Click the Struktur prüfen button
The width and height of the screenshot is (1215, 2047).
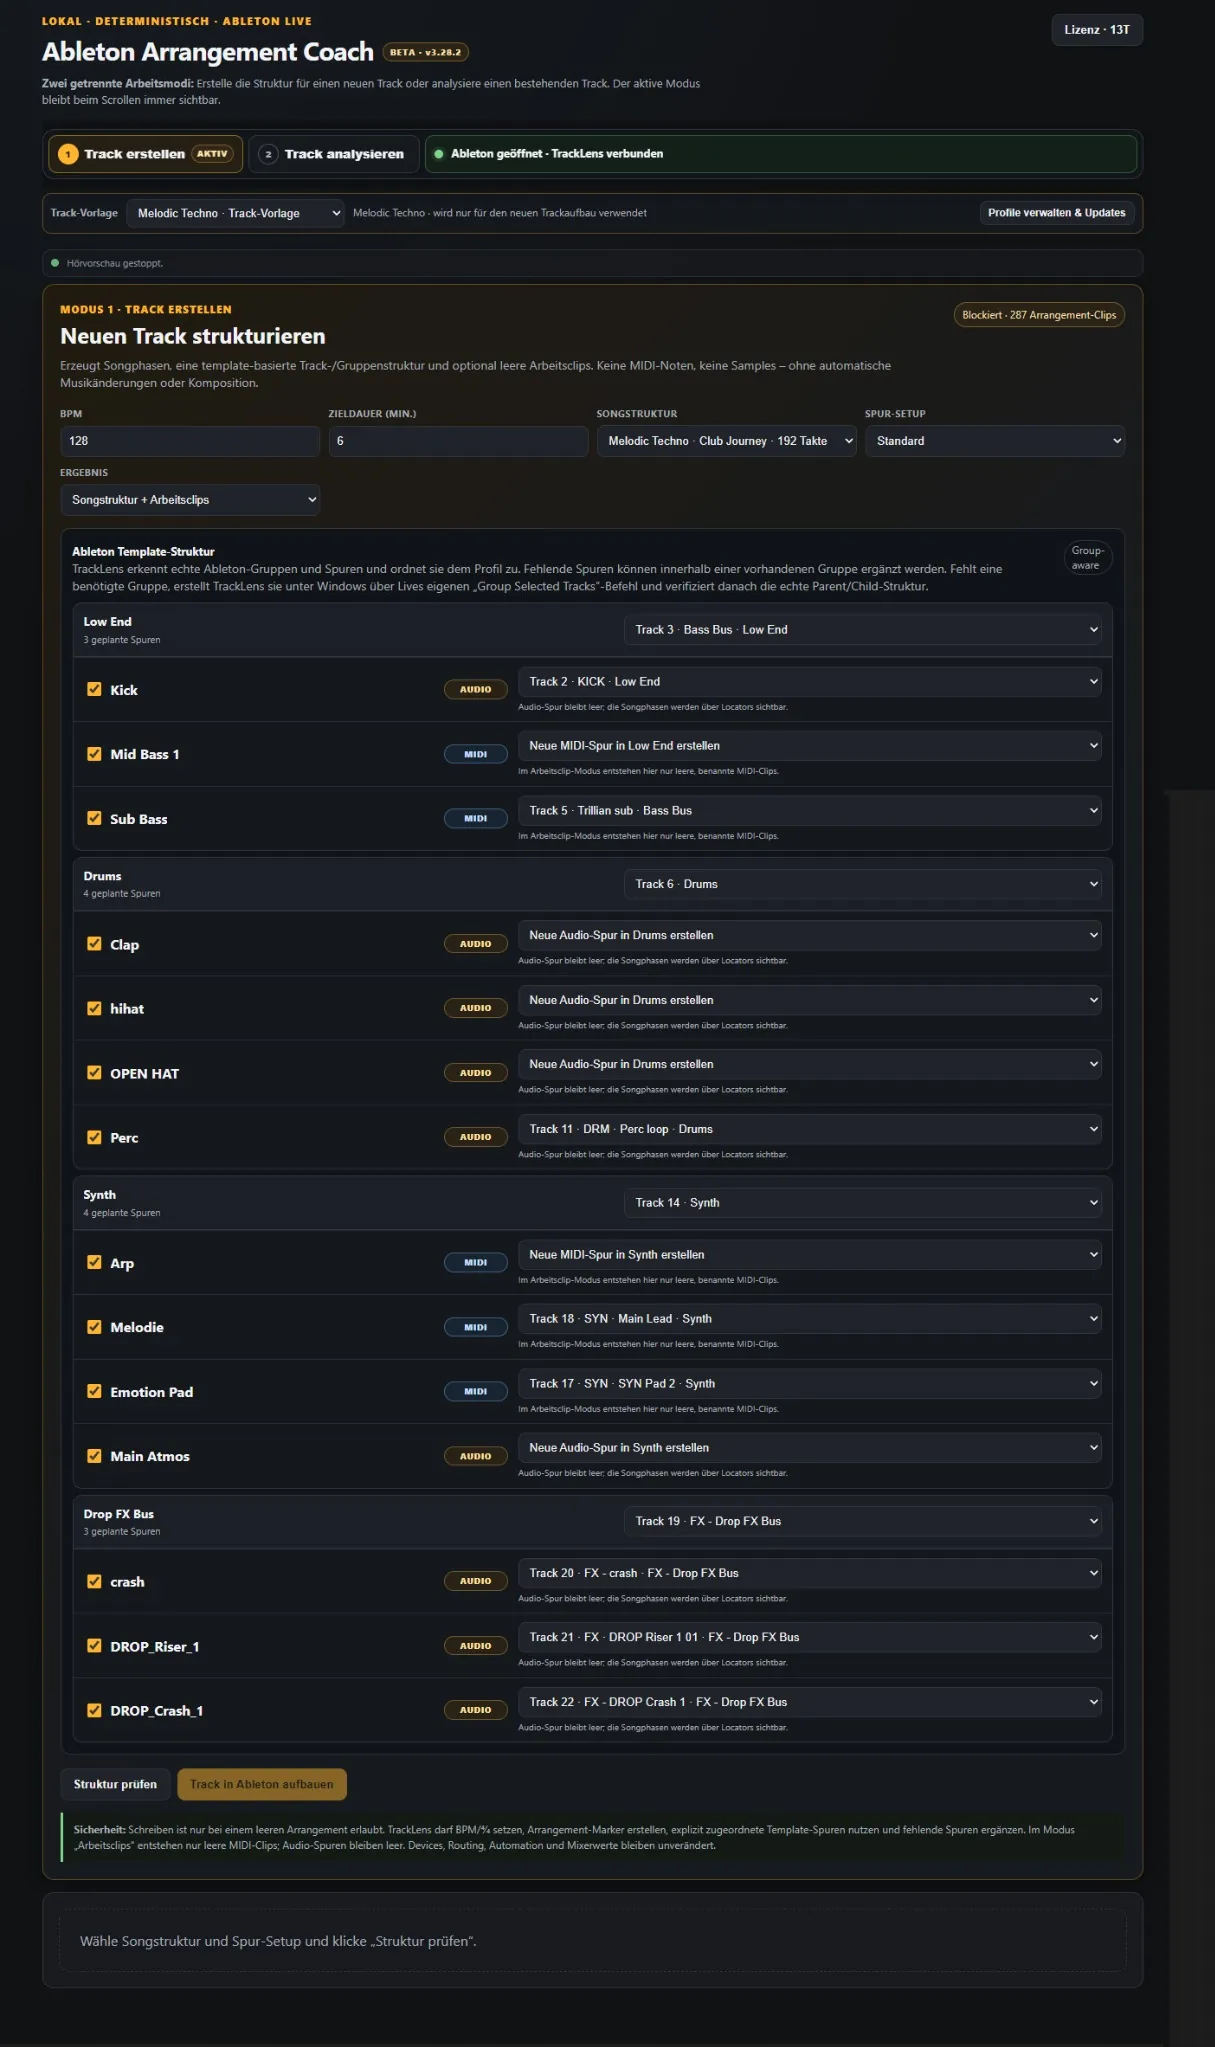[x=115, y=1785]
